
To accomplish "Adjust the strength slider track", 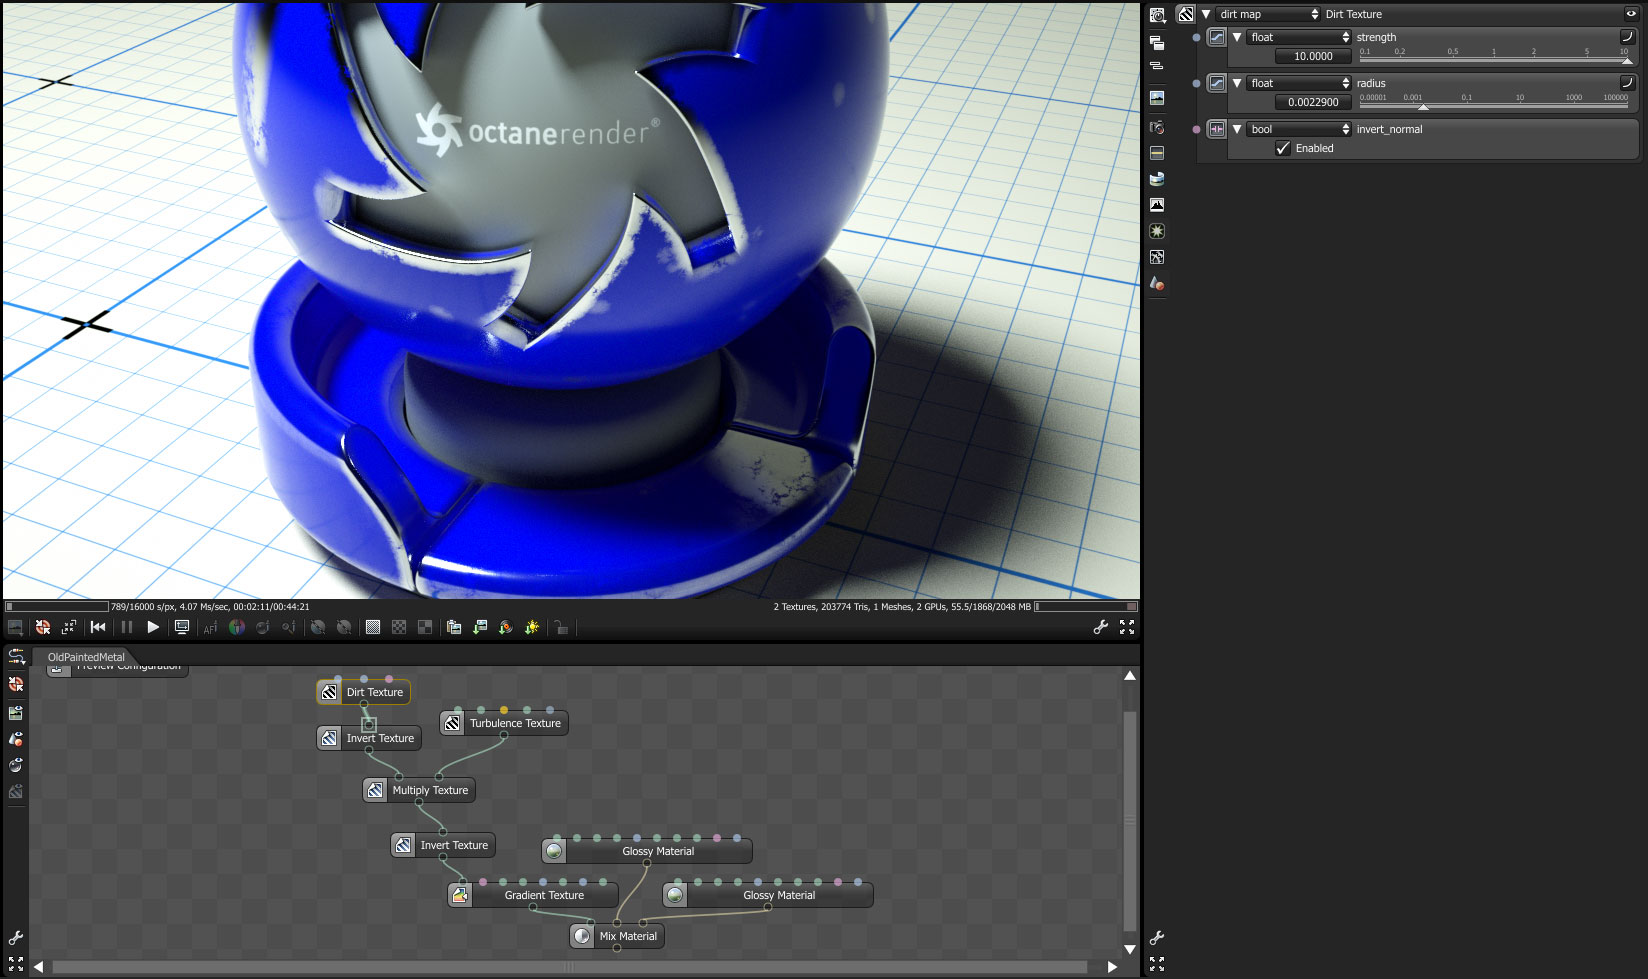I will 1494,58.
